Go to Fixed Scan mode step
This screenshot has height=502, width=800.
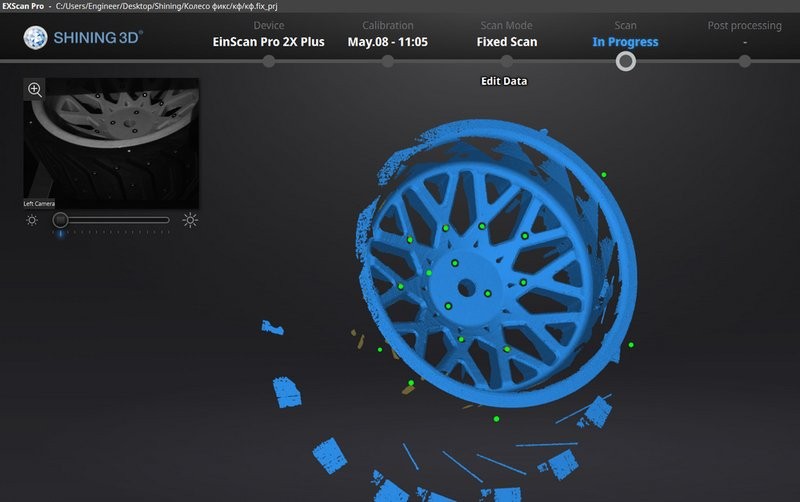[506, 42]
